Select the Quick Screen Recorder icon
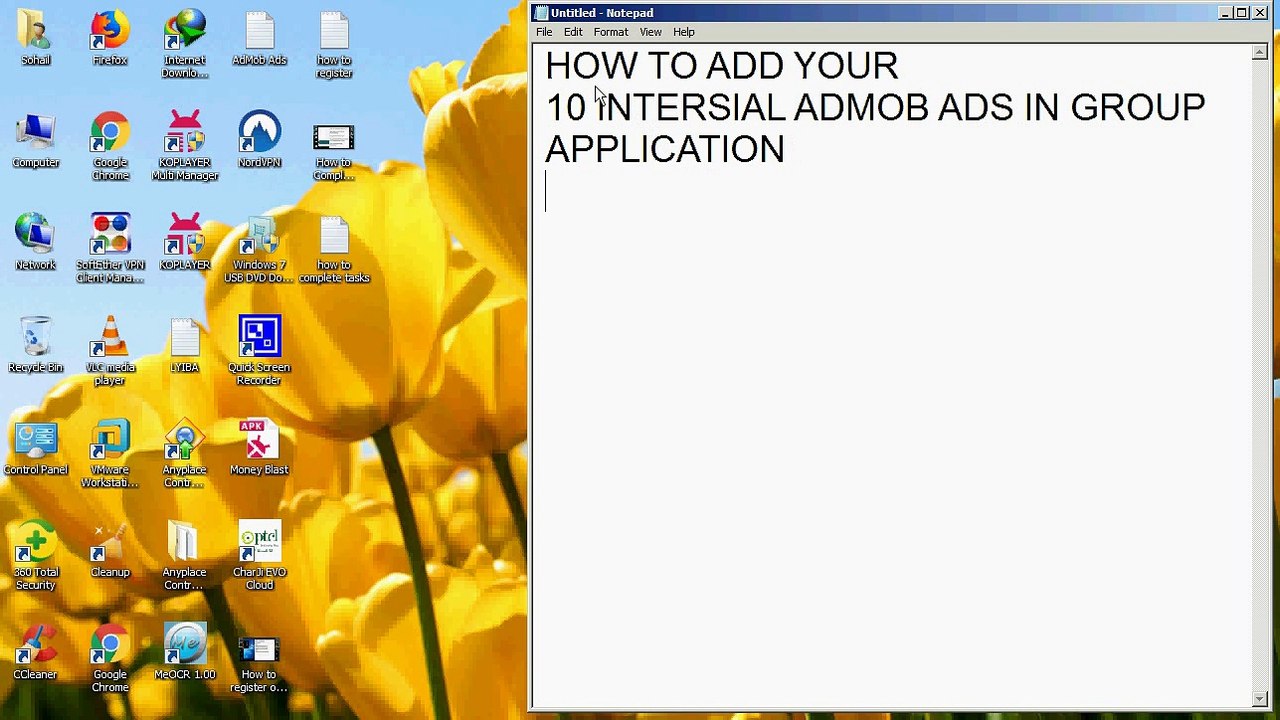The width and height of the screenshot is (1280, 720). (x=259, y=352)
